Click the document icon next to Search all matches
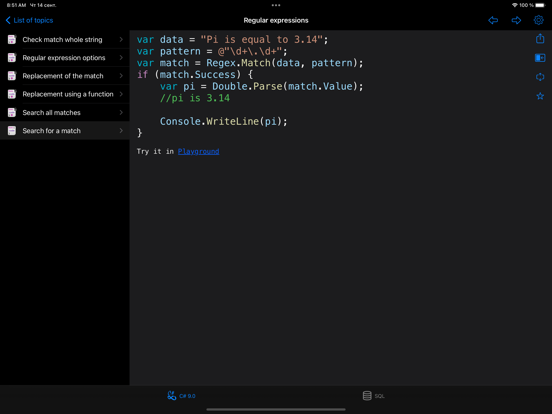 pos(12,112)
